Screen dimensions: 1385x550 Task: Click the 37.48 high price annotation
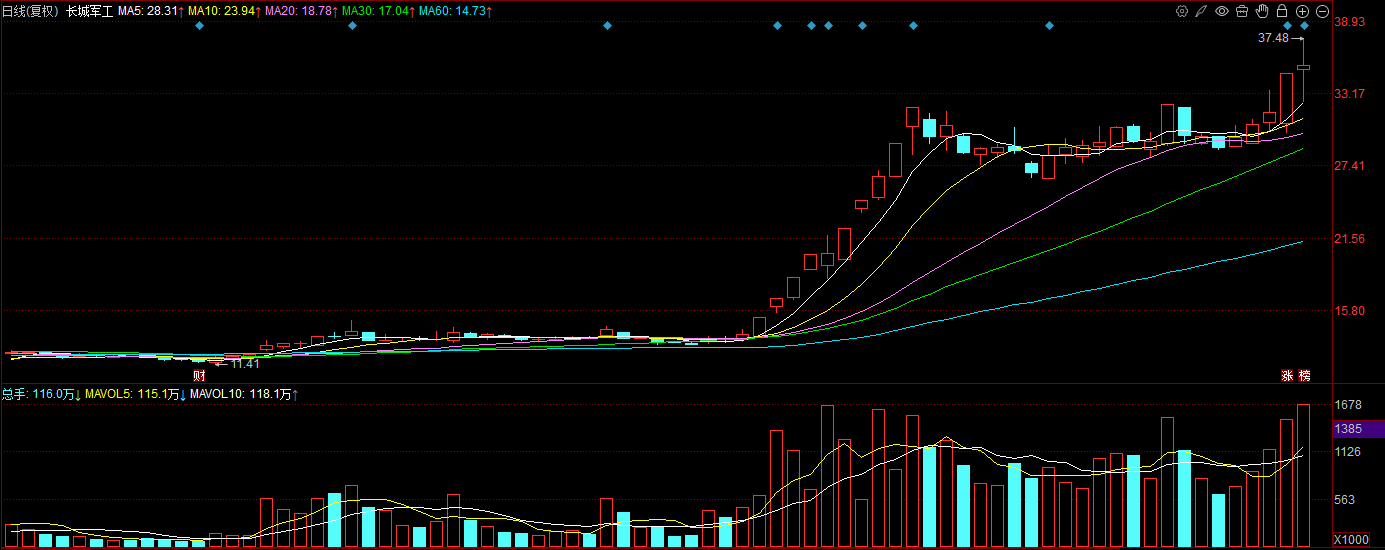[x=1273, y=38]
